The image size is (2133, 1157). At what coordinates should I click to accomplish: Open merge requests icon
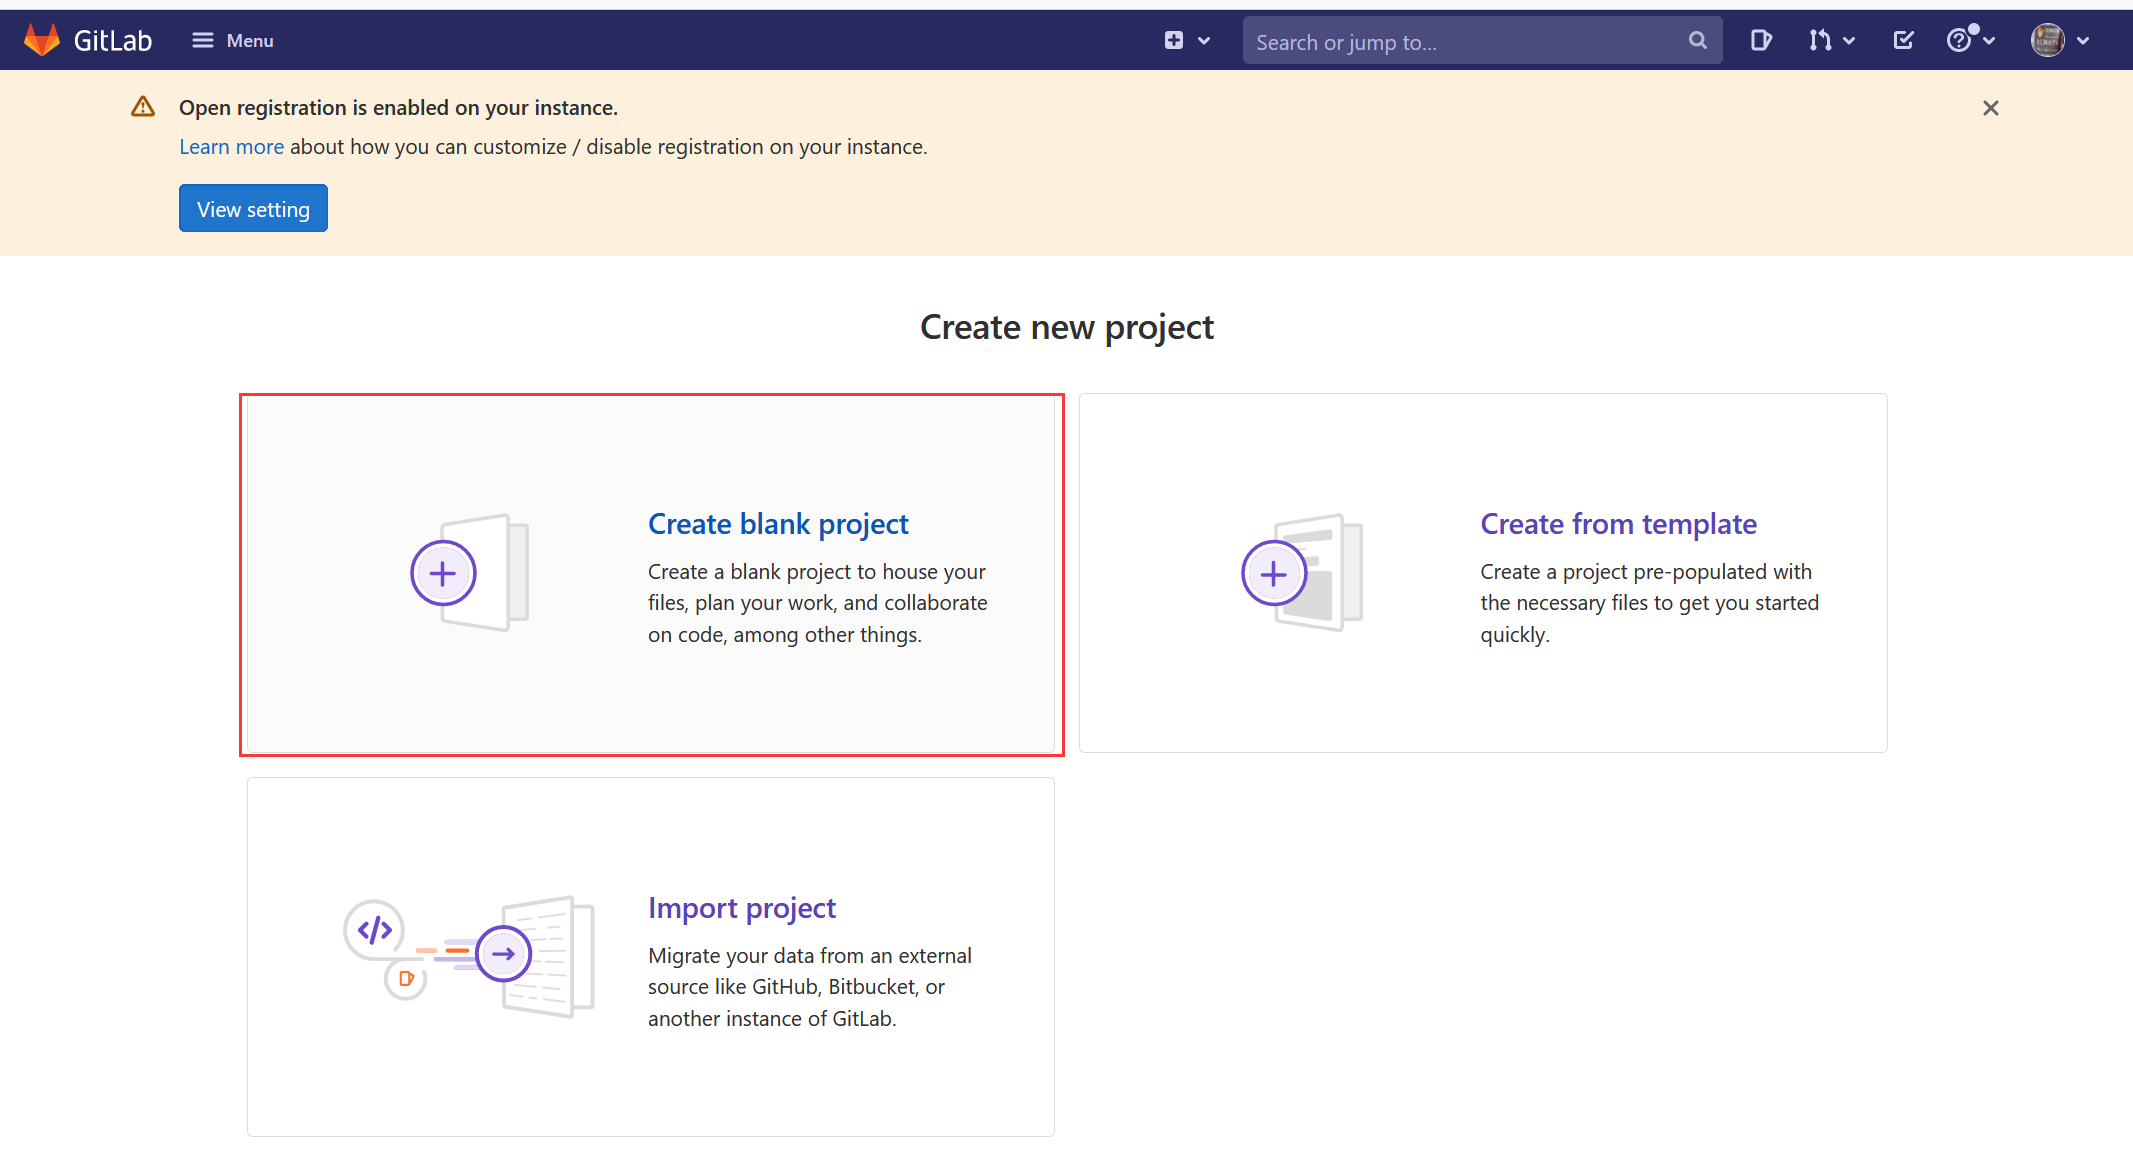[1822, 40]
